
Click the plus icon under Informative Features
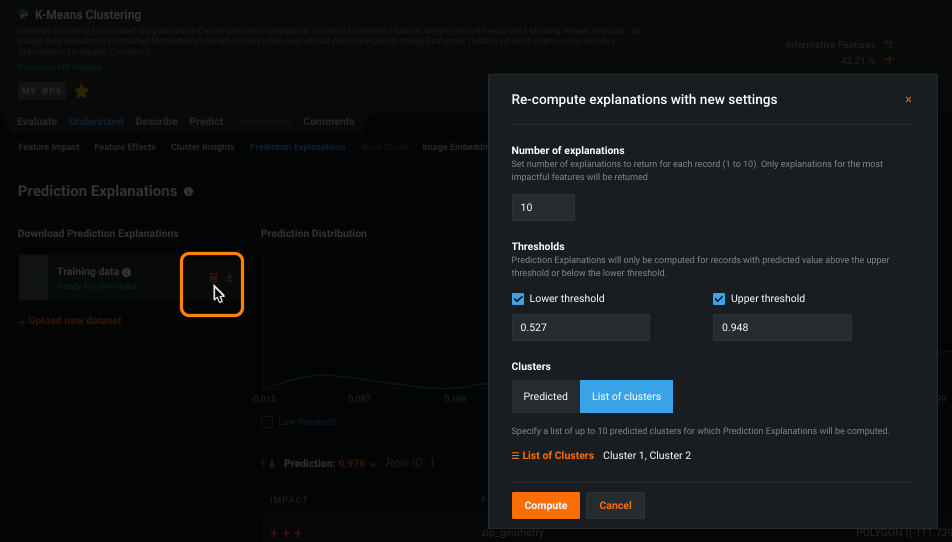(x=889, y=59)
